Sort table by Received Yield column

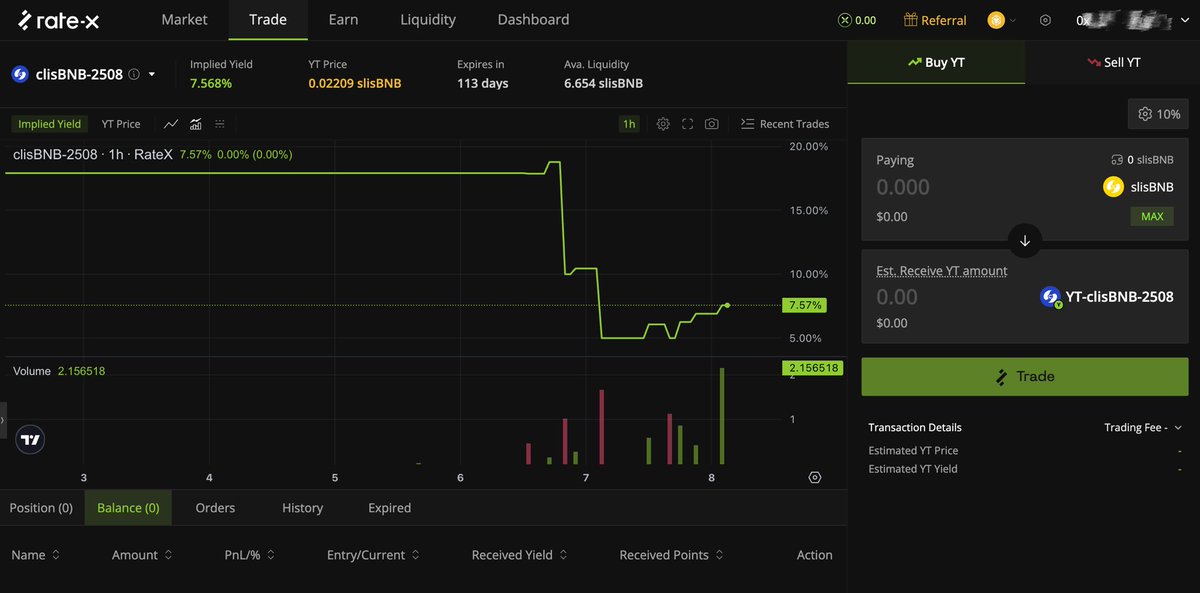click(519, 555)
